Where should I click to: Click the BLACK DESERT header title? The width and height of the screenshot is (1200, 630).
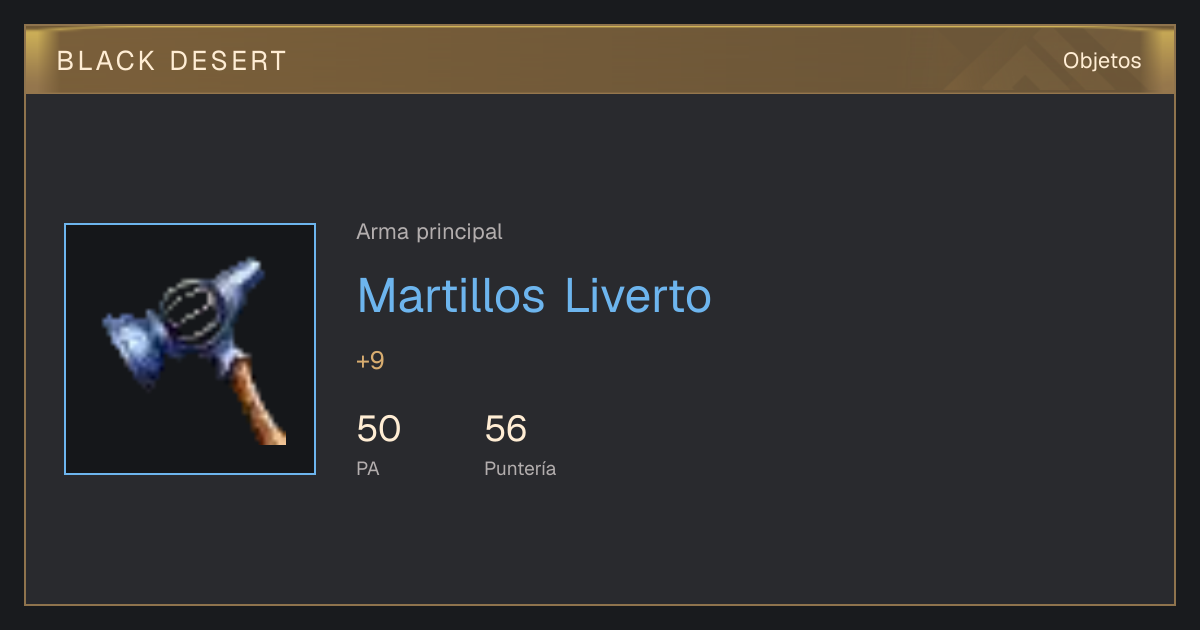[172, 61]
